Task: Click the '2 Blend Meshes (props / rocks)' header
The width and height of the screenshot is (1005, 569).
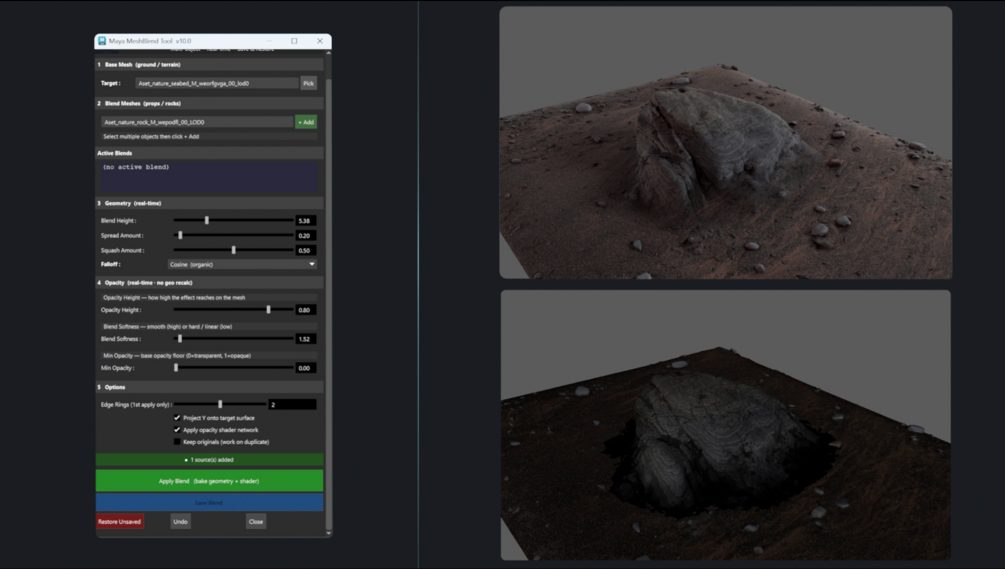Action: pos(209,103)
